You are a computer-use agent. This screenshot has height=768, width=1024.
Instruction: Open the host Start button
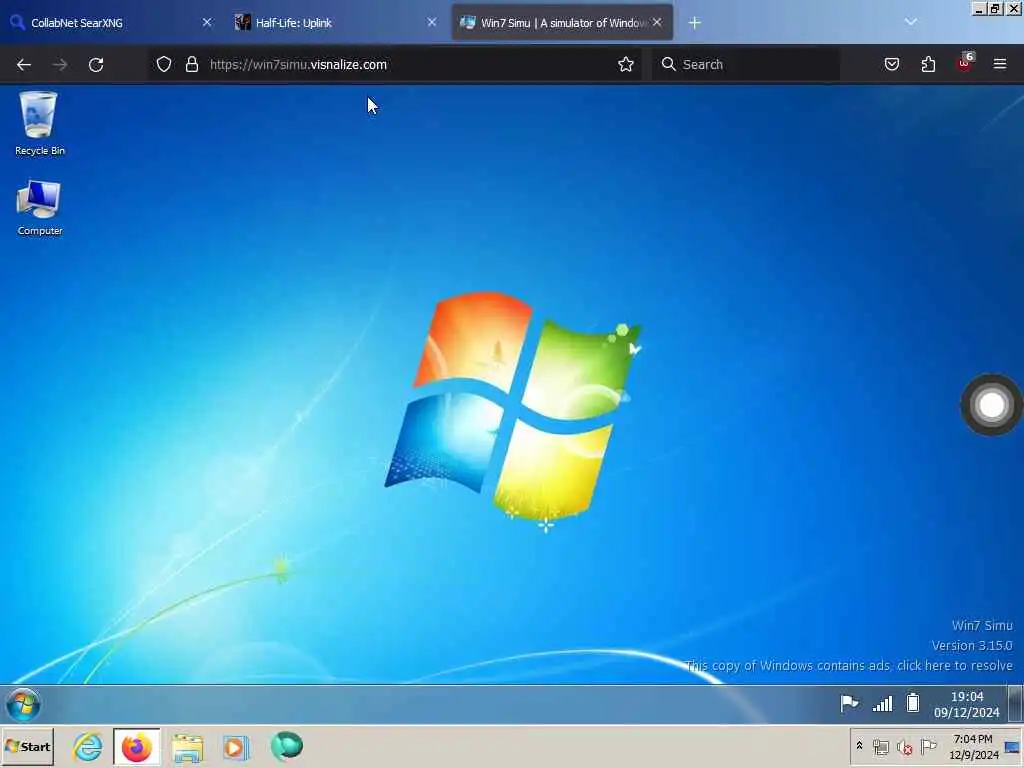[x=27, y=746]
